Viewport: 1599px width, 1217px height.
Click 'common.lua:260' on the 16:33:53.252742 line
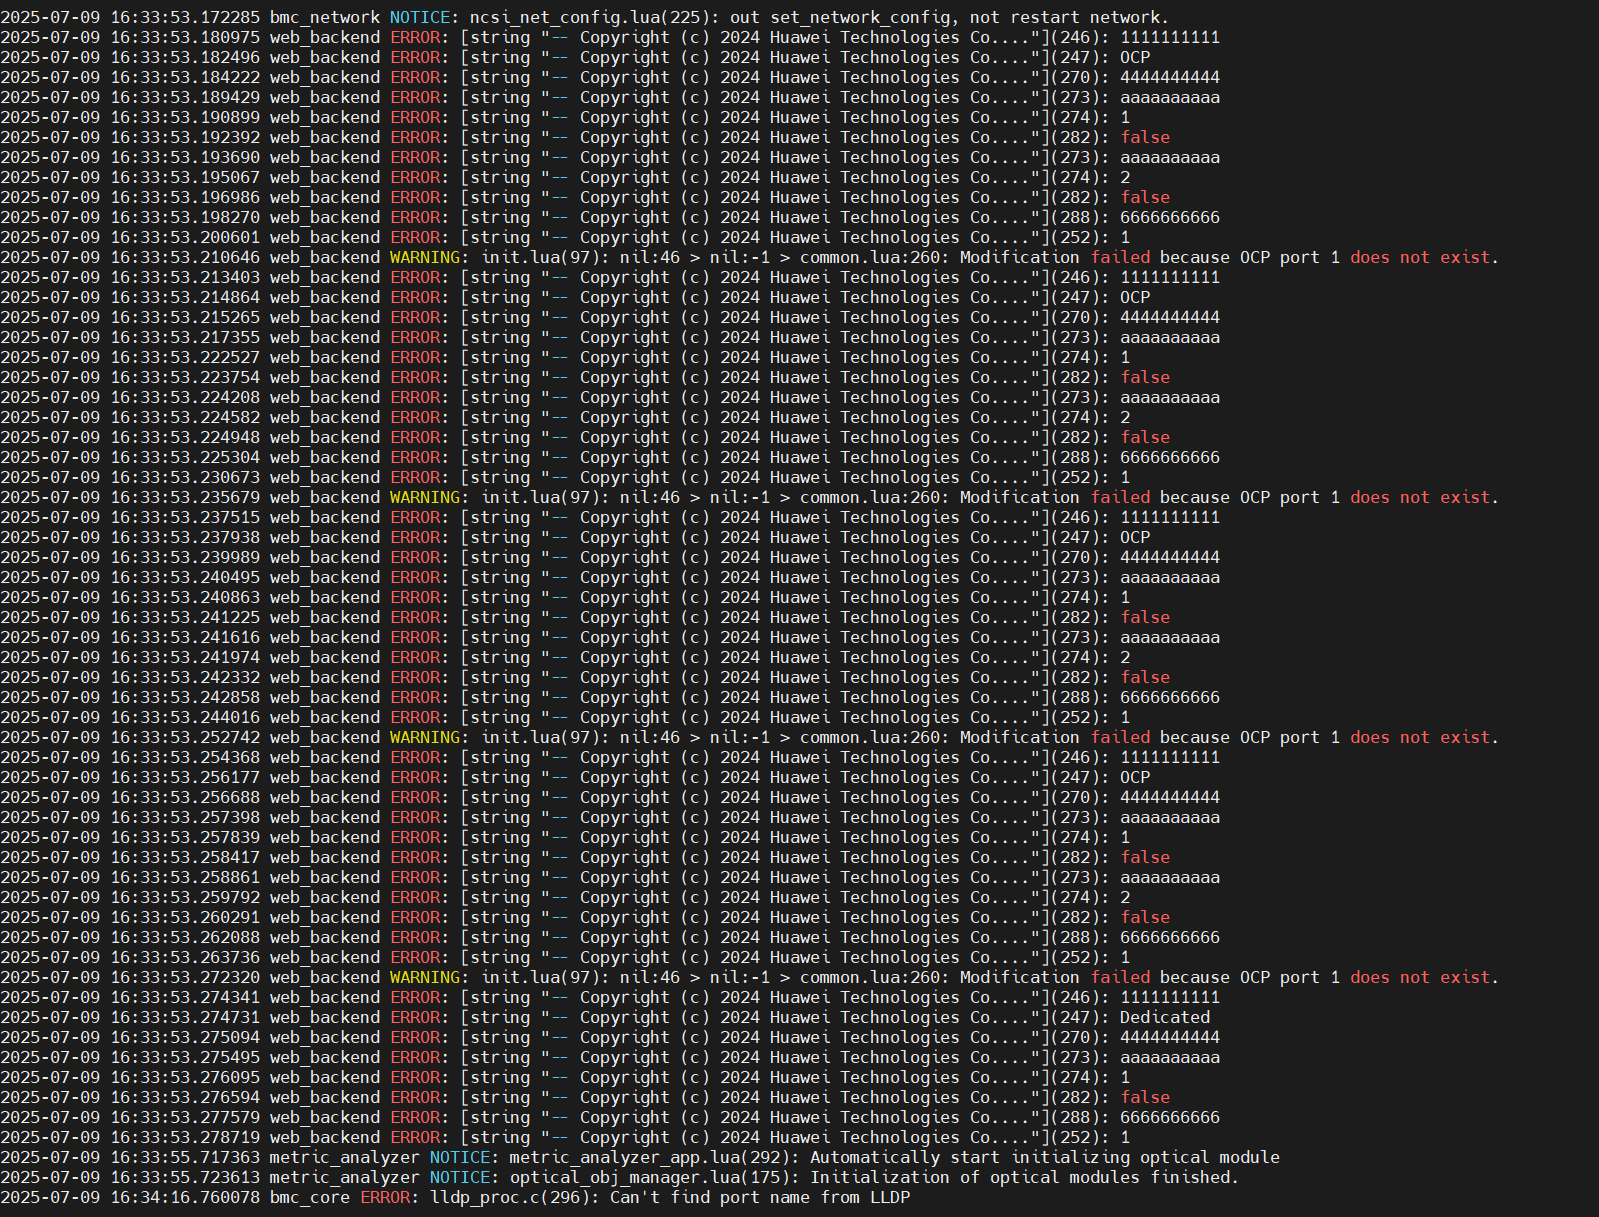point(870,737)
